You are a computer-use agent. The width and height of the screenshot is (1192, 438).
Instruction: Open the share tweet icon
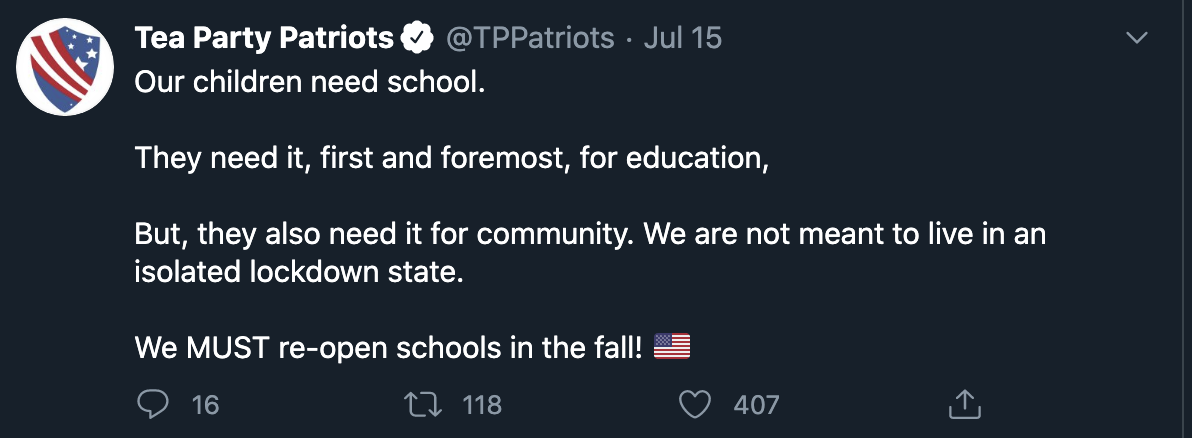pyautogui.click(x=965, y=404)
